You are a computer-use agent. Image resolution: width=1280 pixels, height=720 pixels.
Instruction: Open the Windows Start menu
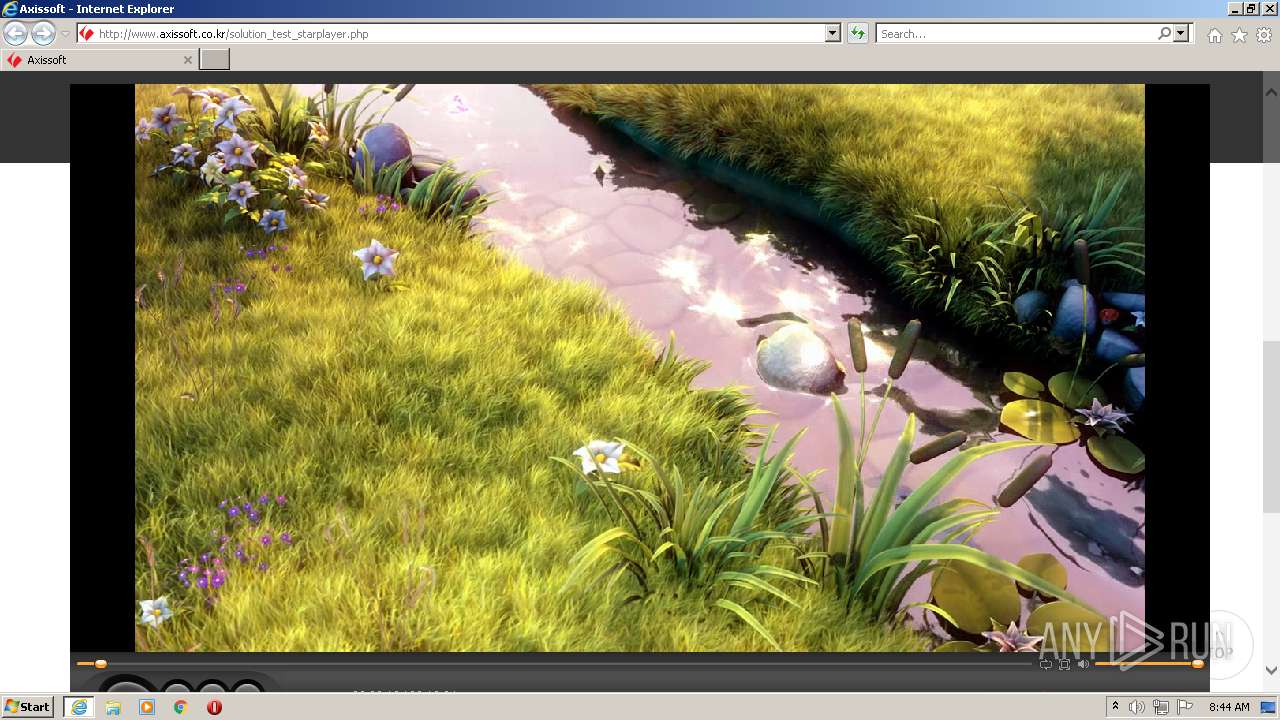[27, 707]
